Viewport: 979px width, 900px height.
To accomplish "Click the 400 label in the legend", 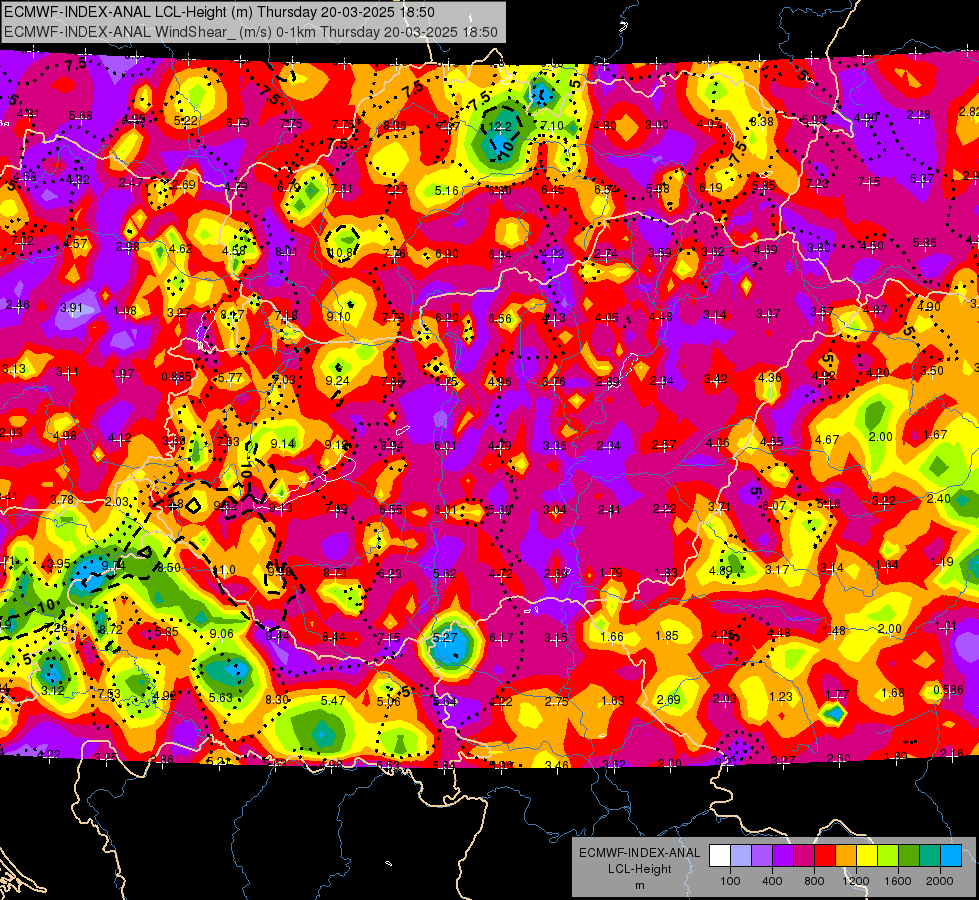I will 772,881.
